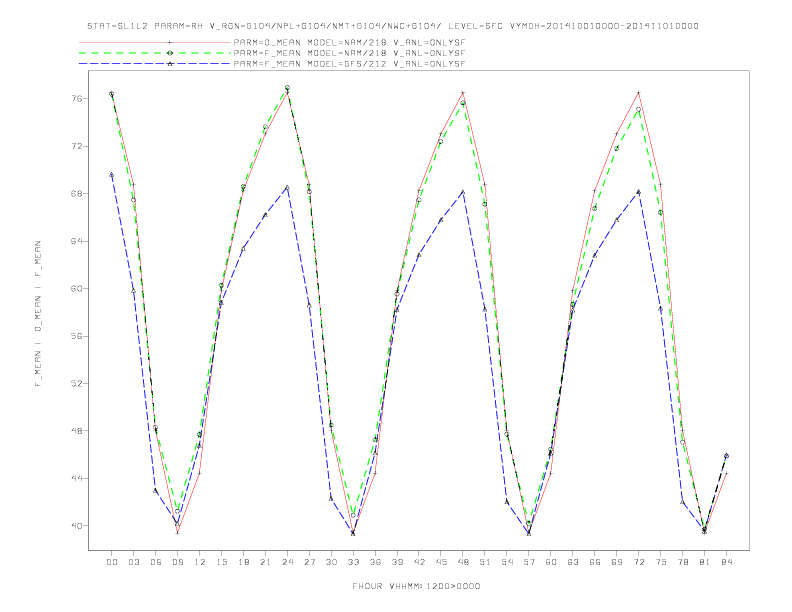Viewport: 792px width, 612px height.
Task: Click the red solid legend line sample
Action: tap(155, 42)
